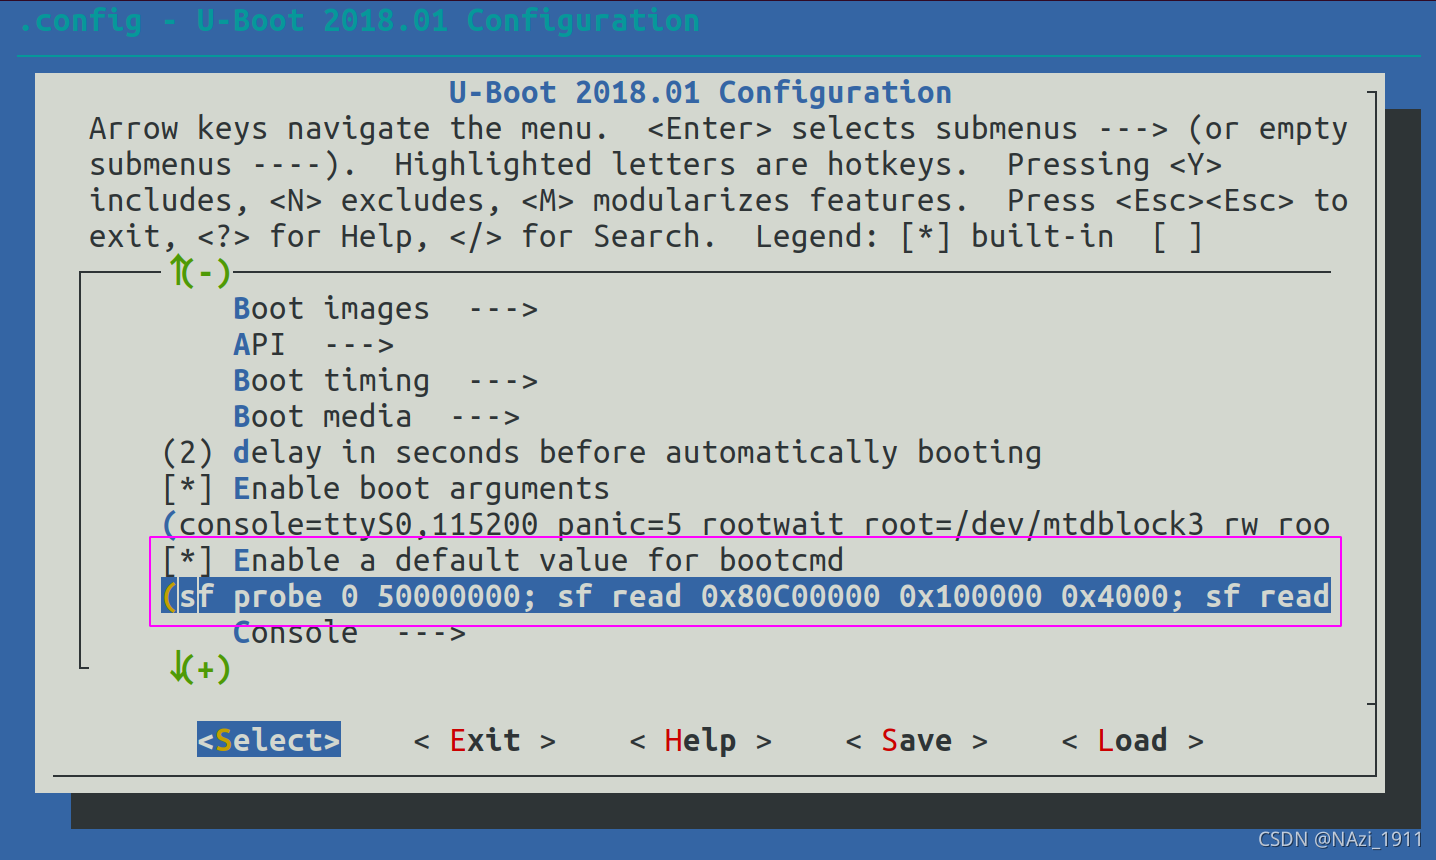
Task: Click the green down arrow scroll indicator
Action: [x=199, y=668]
